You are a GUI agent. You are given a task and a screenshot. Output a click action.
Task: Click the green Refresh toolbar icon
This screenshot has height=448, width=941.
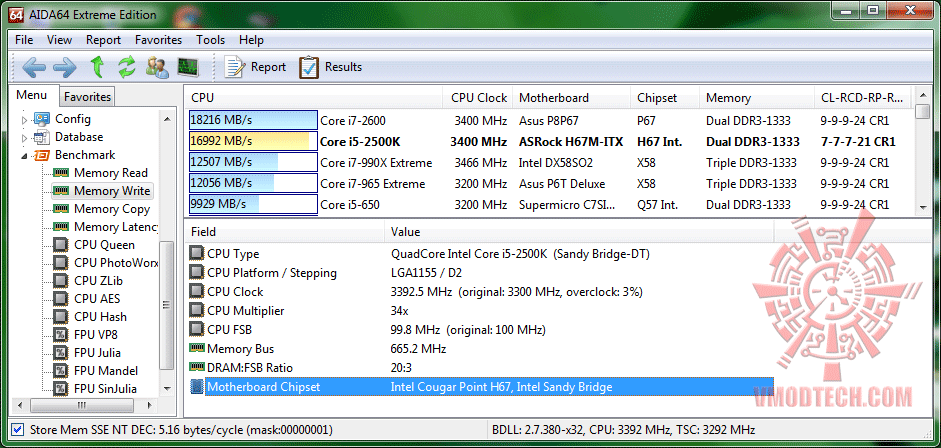(x=127, y=67)
